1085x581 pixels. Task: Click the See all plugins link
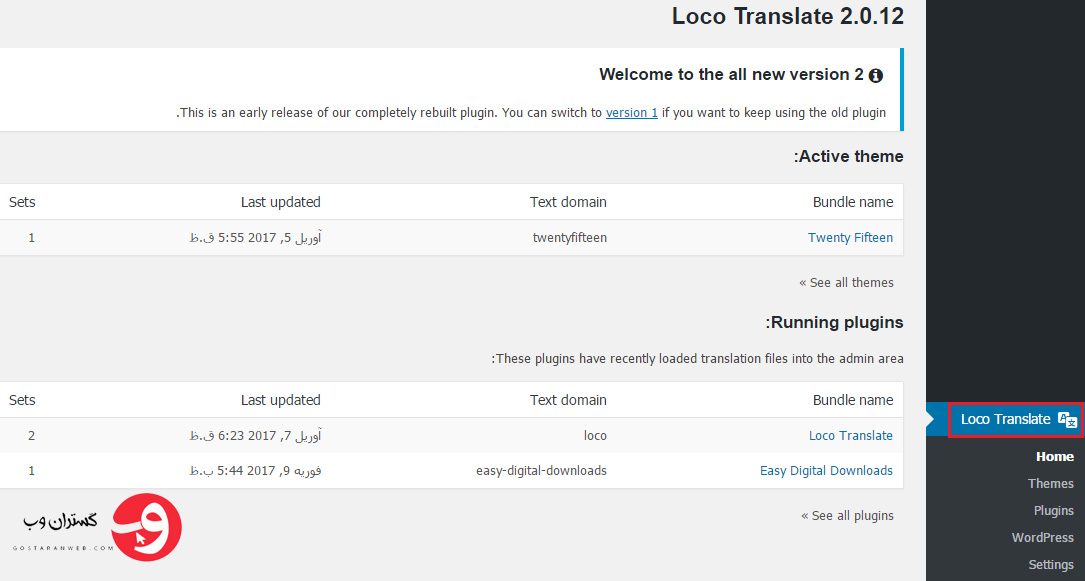point(848,515)
